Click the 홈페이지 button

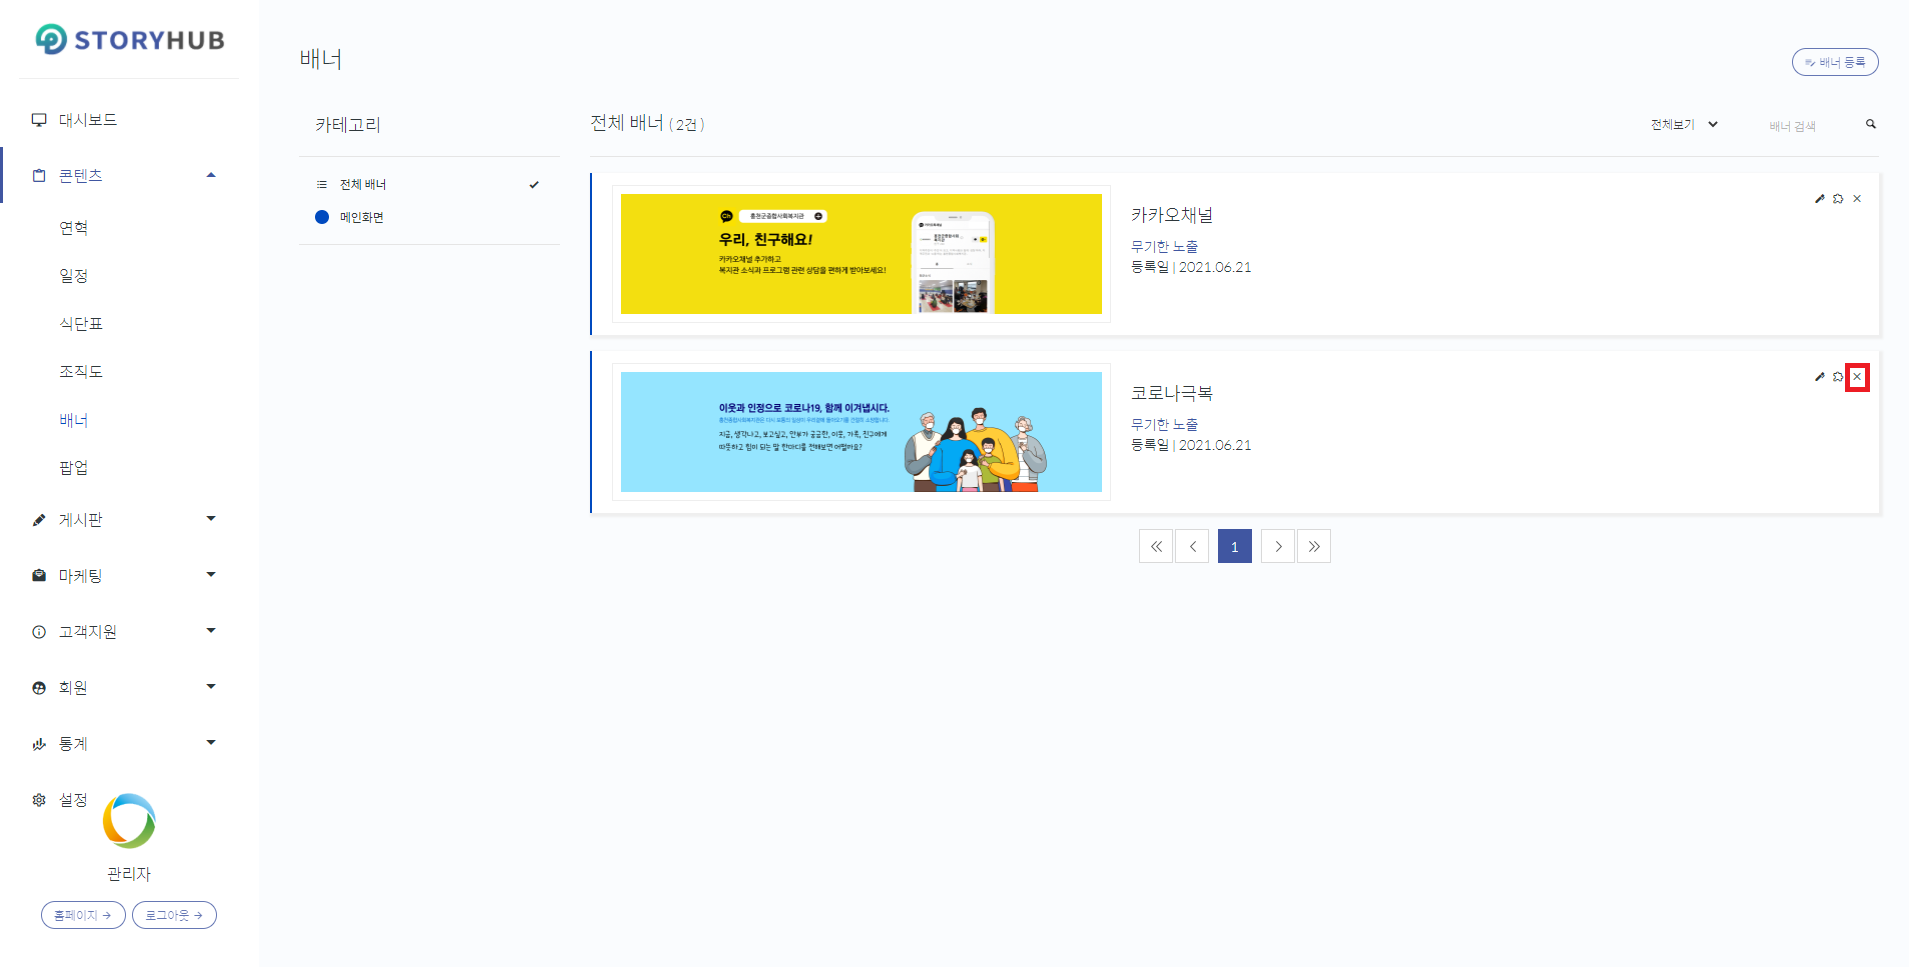coord(83,915)
